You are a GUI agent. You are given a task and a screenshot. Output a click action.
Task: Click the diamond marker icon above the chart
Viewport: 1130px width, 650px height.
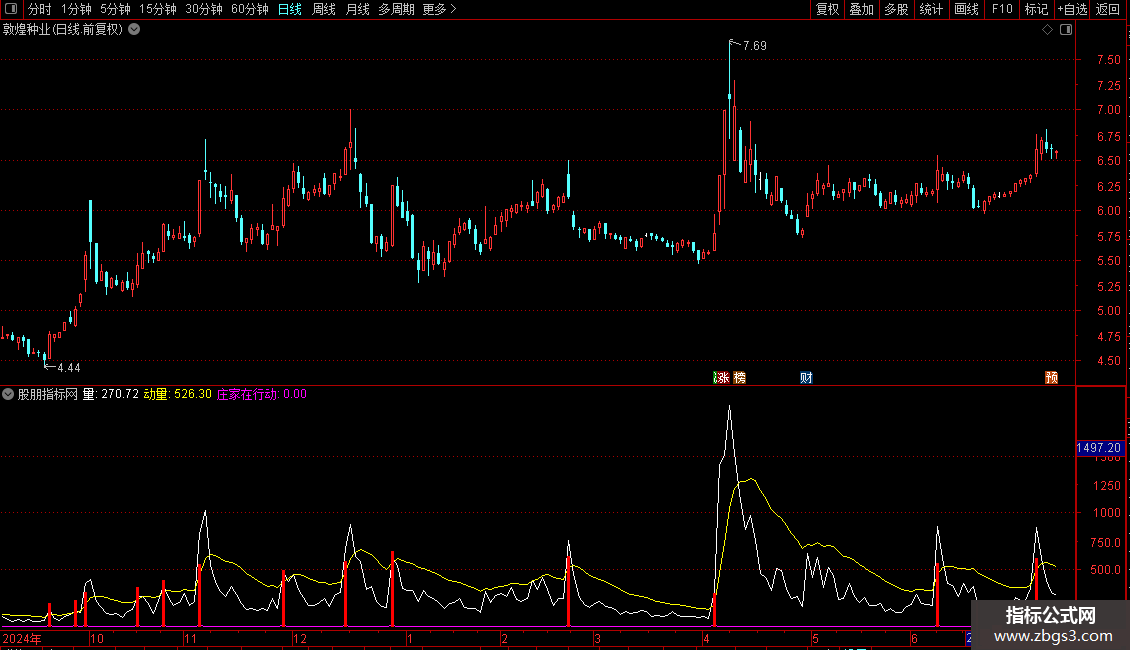pos(1048,30)
